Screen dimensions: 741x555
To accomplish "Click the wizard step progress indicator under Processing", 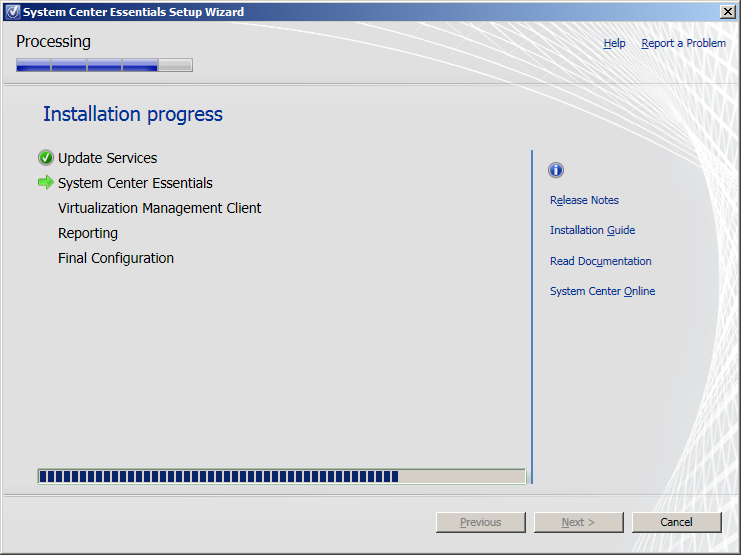I will (104, 65).
